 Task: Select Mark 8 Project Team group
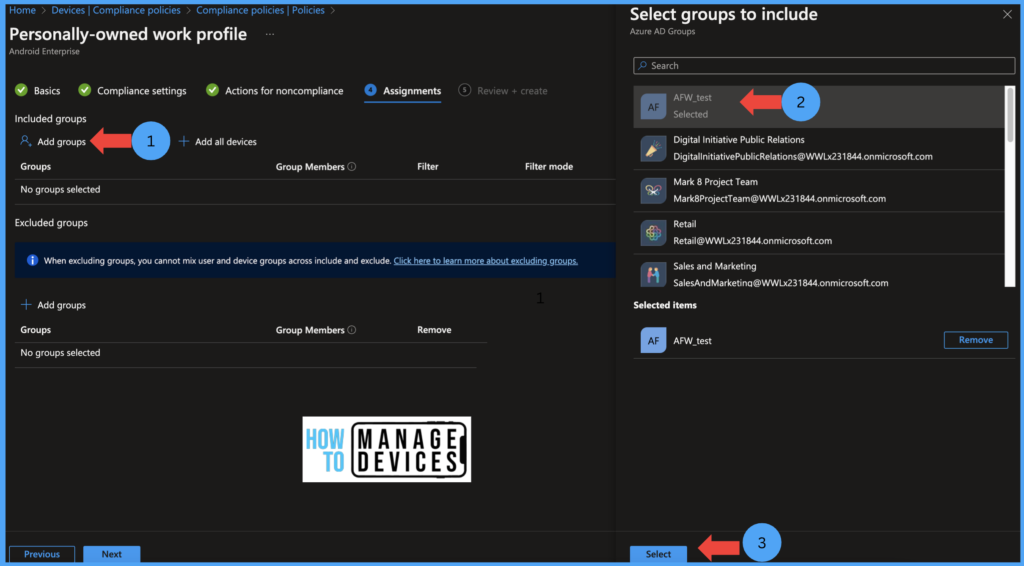[819, 191]
